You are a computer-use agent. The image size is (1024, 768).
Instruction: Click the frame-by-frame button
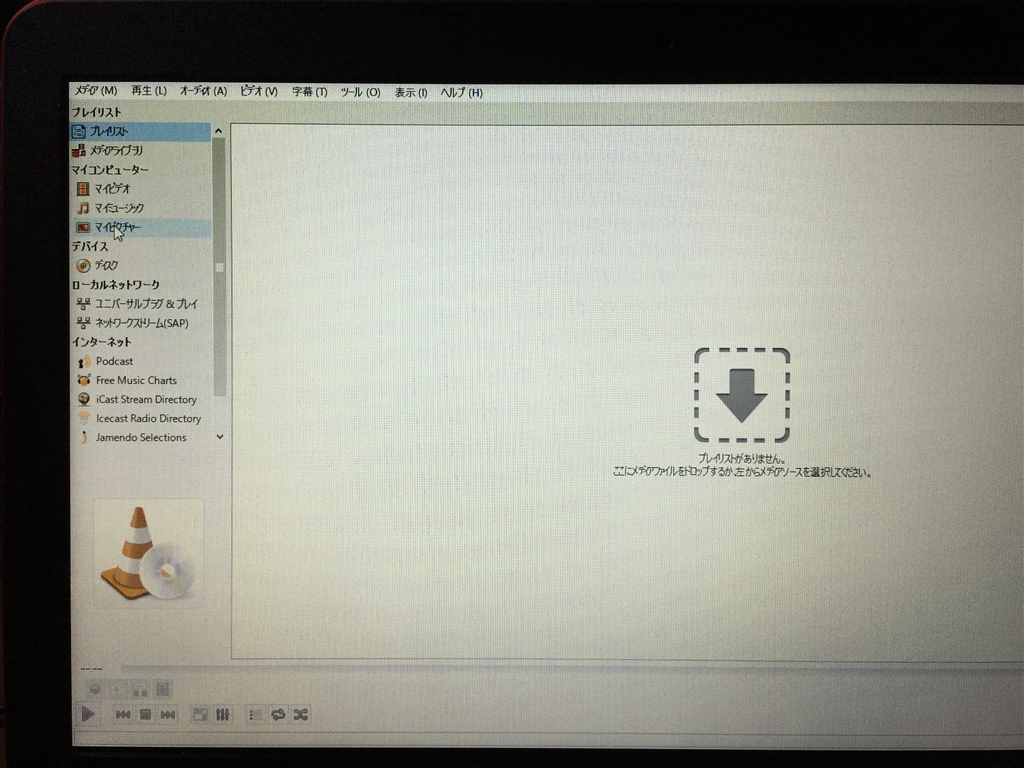(x=162, y=689)
